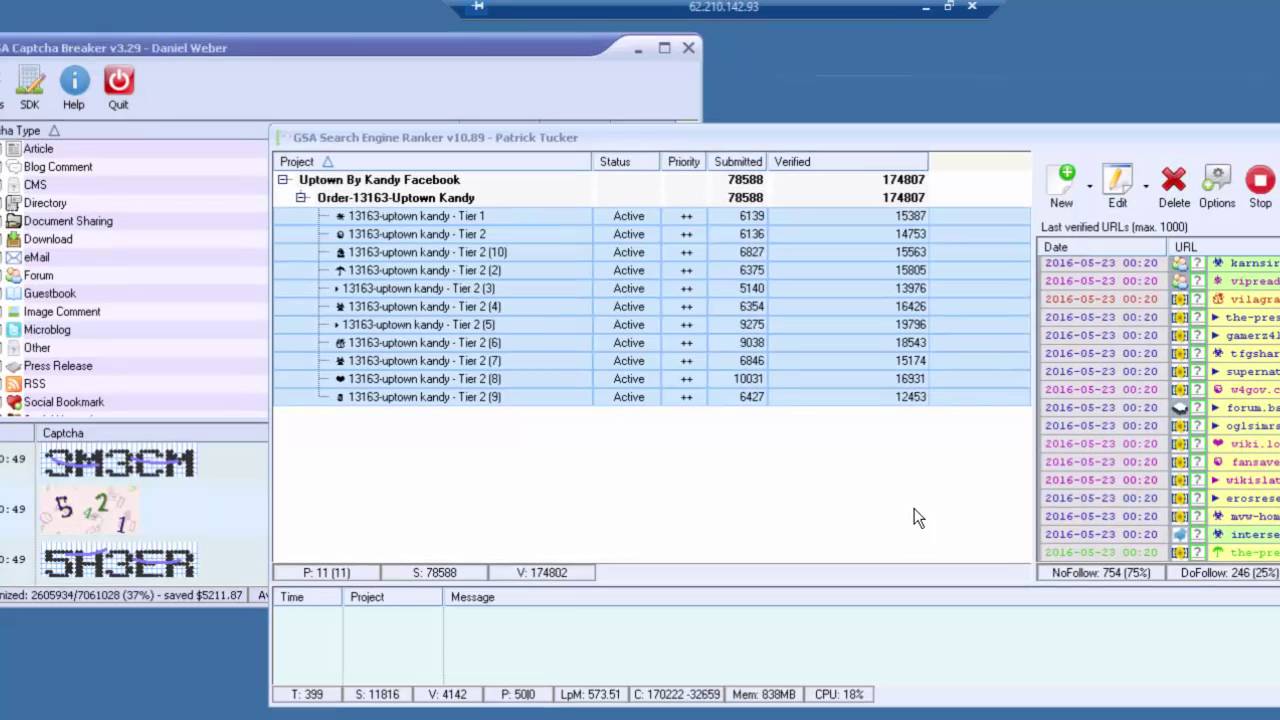
Task: Click question mark icon in vilagra row
Action: pos(1197,299)
